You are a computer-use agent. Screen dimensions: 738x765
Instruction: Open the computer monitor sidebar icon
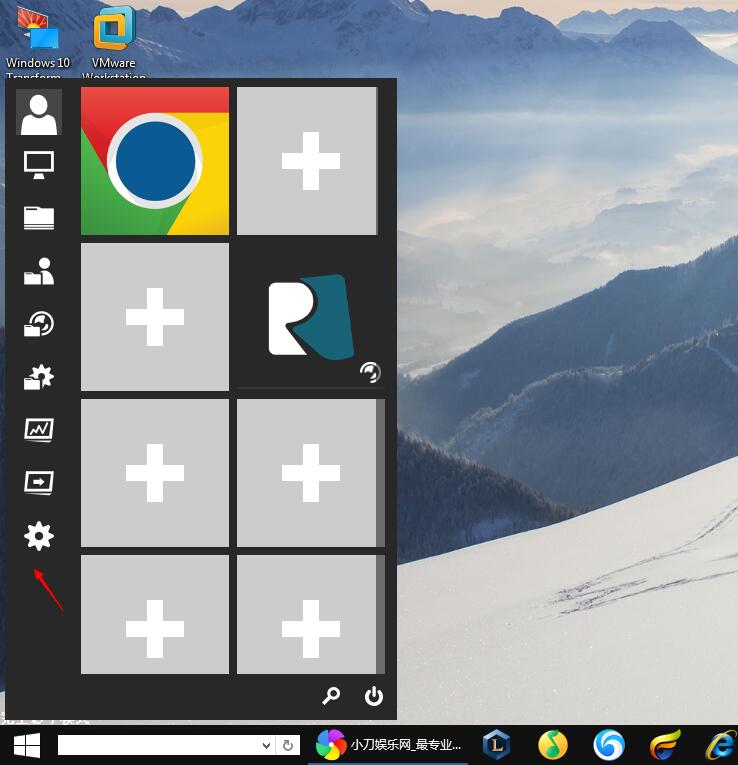click(x=39, y=165)
